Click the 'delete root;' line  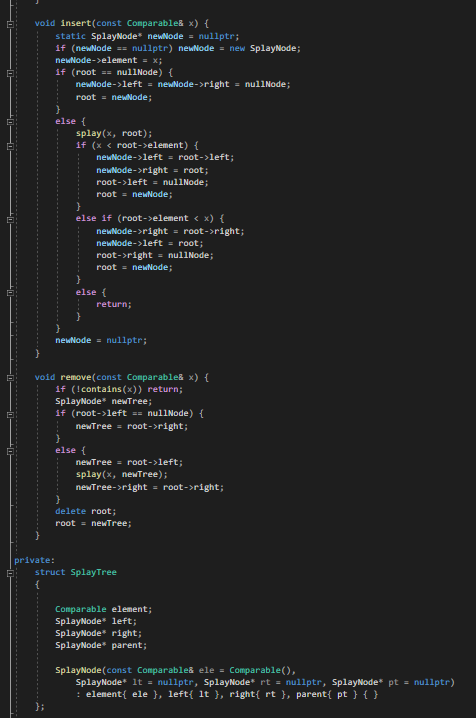pos(86,511)
